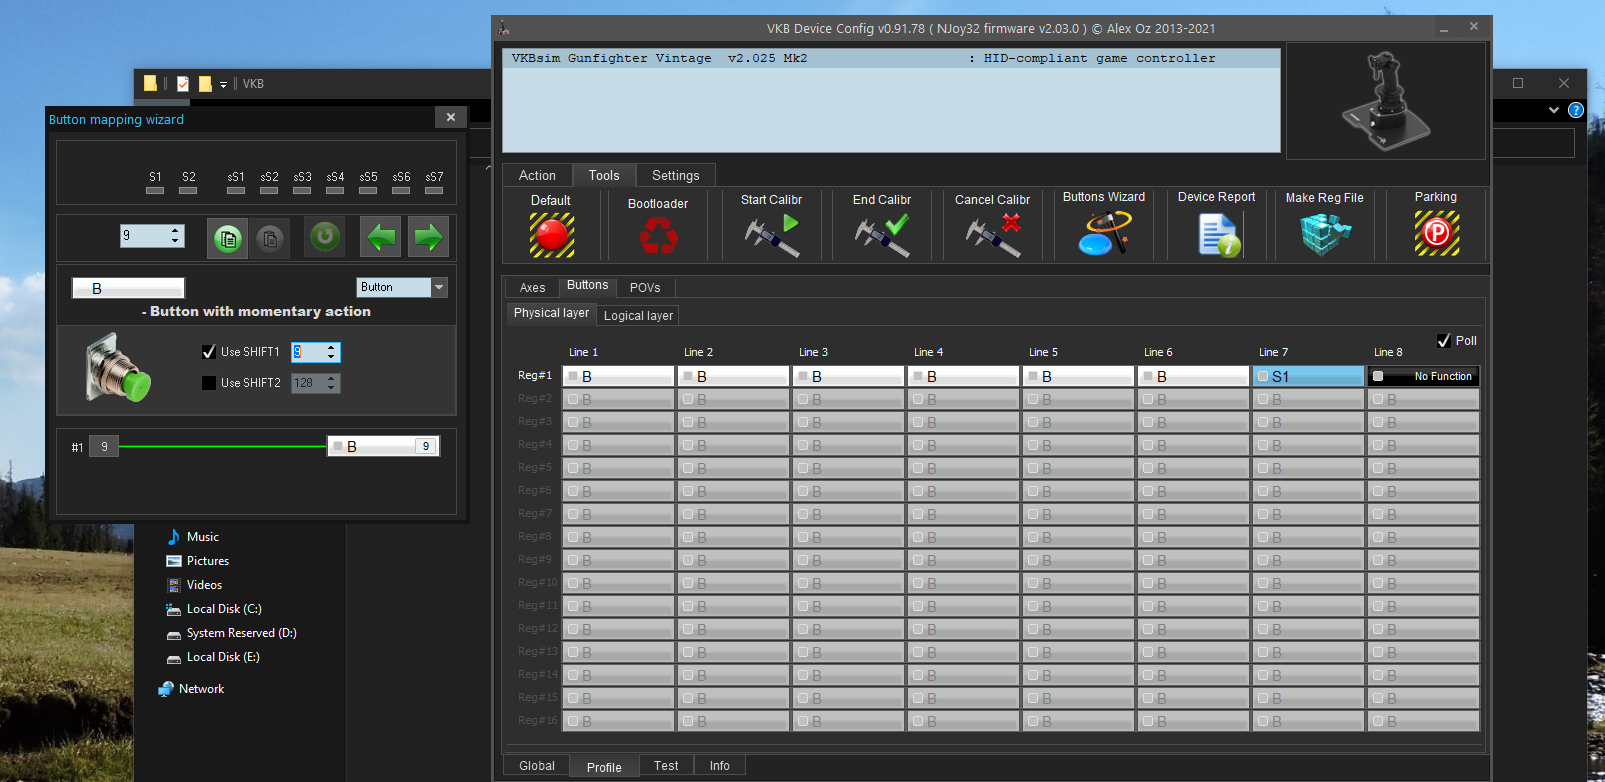Select the Reg#1 Line 1 button cell
1605x782 pixels.
(x=619, y=376)
